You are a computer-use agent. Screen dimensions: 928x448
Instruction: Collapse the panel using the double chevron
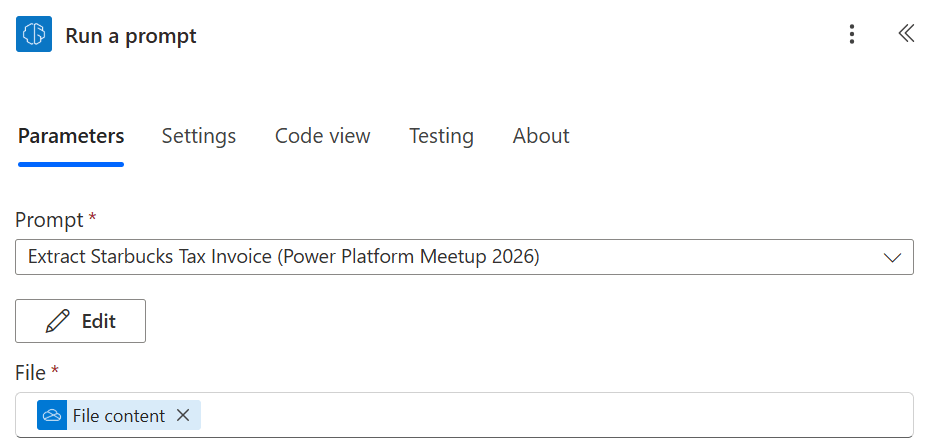pyautogui.click(x=905, y=34)
